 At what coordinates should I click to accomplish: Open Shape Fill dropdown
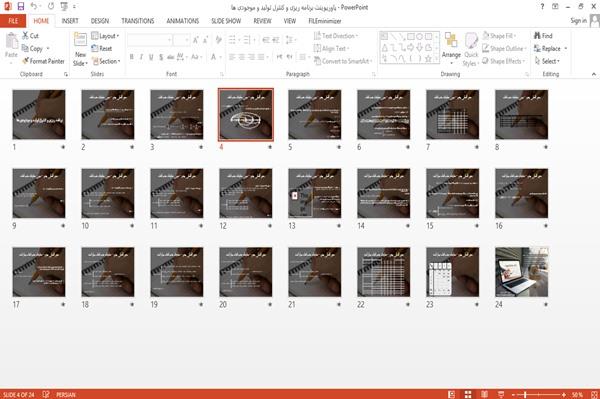[499, 36]
